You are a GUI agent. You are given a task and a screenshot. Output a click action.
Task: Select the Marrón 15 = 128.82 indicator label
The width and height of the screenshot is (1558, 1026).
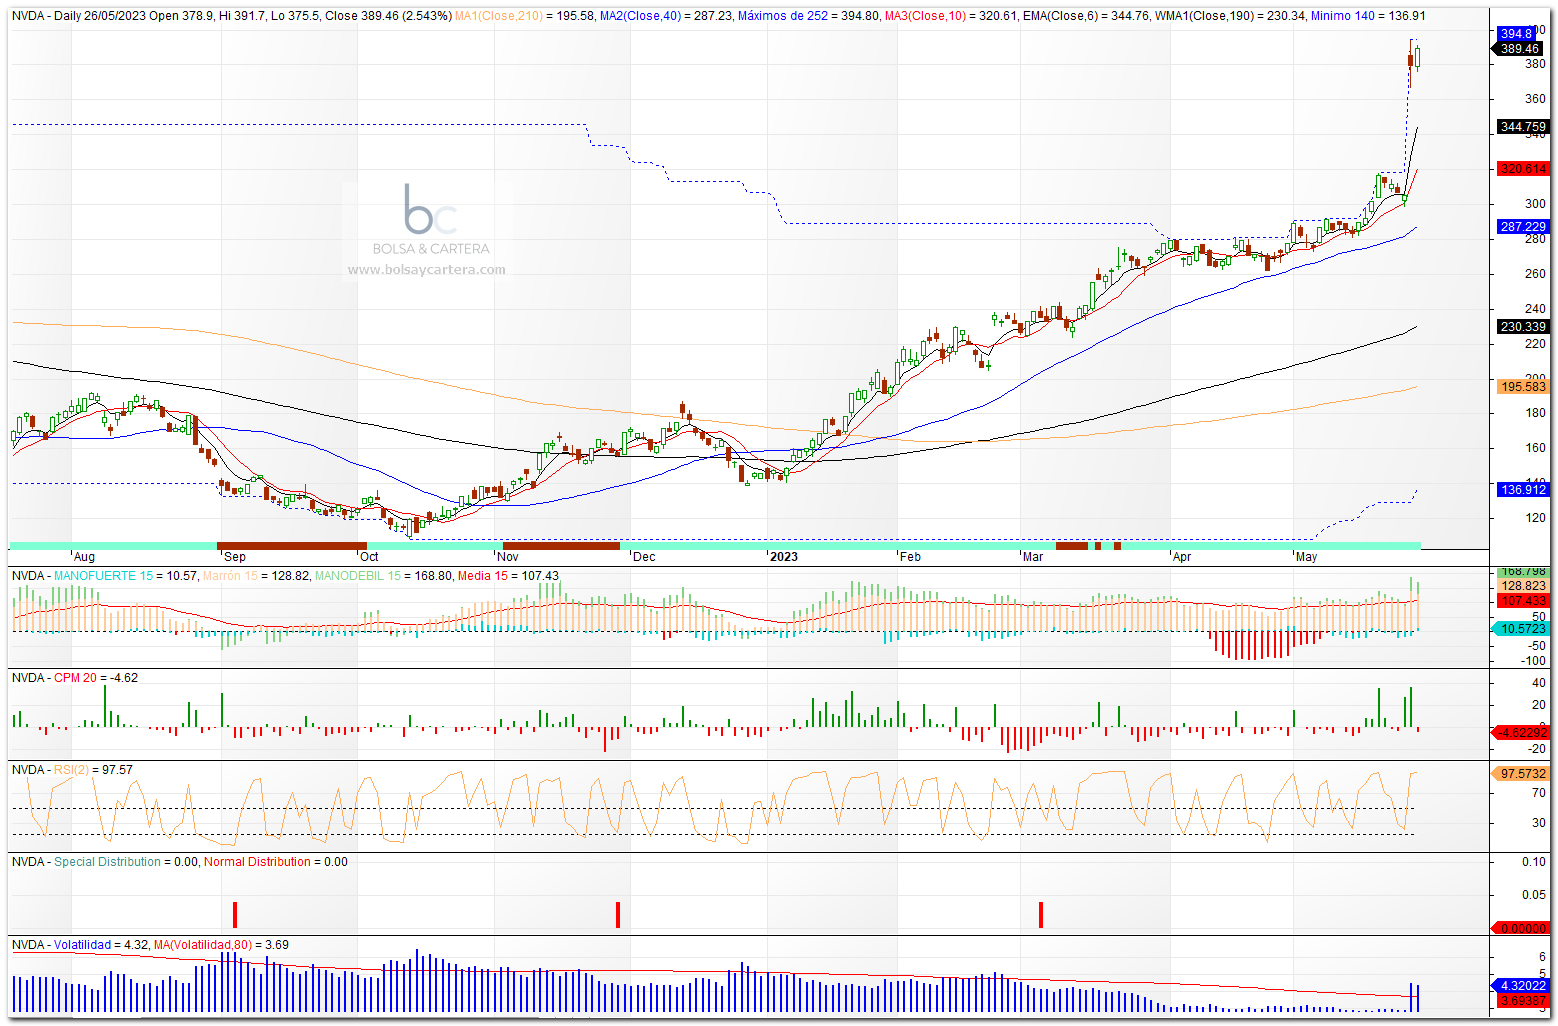(x=255, y=576)
